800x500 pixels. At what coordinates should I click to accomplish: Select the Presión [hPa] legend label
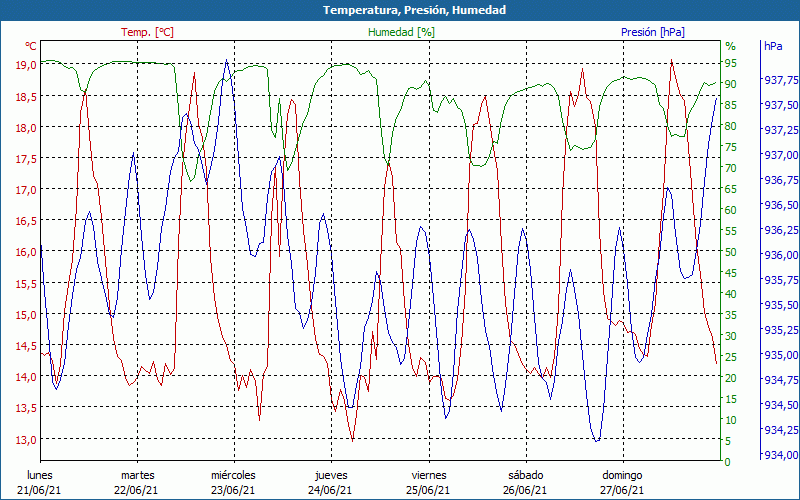653,32
